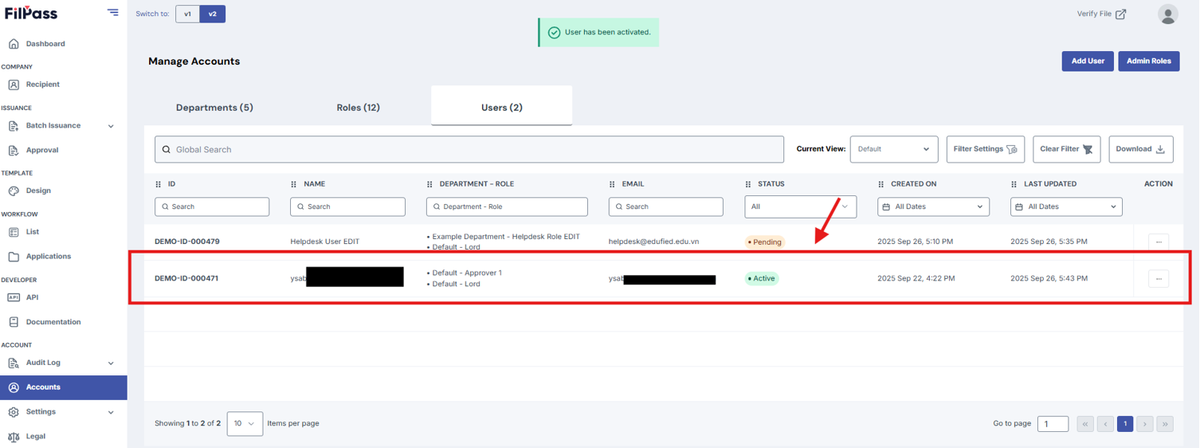Image resolution: width=1200 pixels, height=448 pixels.
Task: Open the Created On dates filter
Action: pyautogui.click(x=933, y=207)
